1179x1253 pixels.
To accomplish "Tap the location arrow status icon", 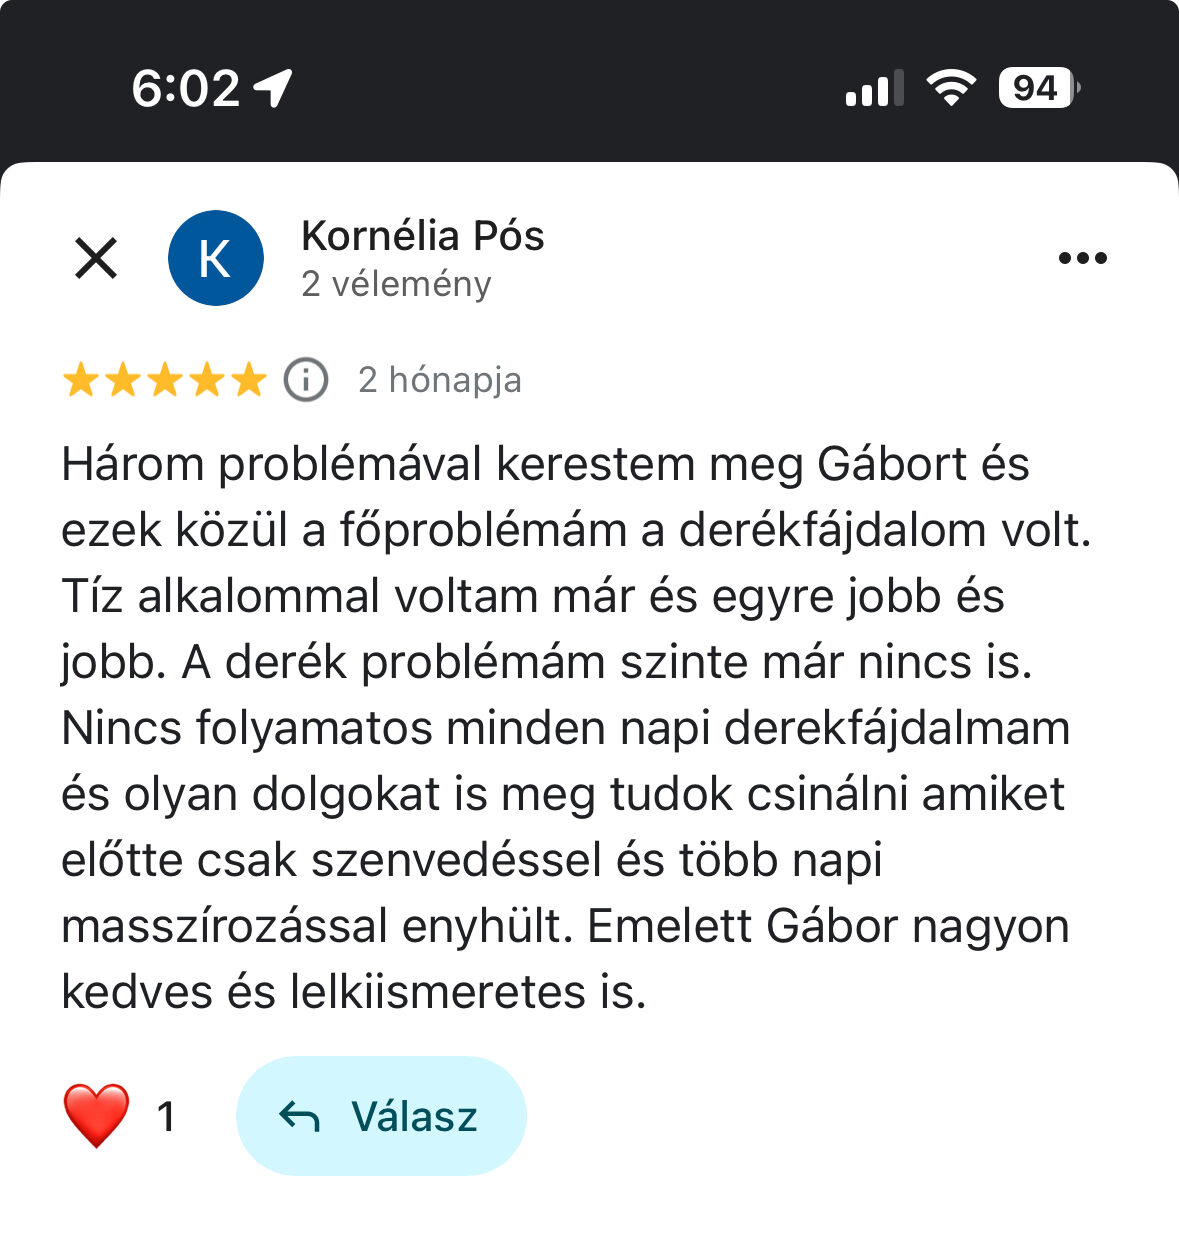I will point(272,88).
